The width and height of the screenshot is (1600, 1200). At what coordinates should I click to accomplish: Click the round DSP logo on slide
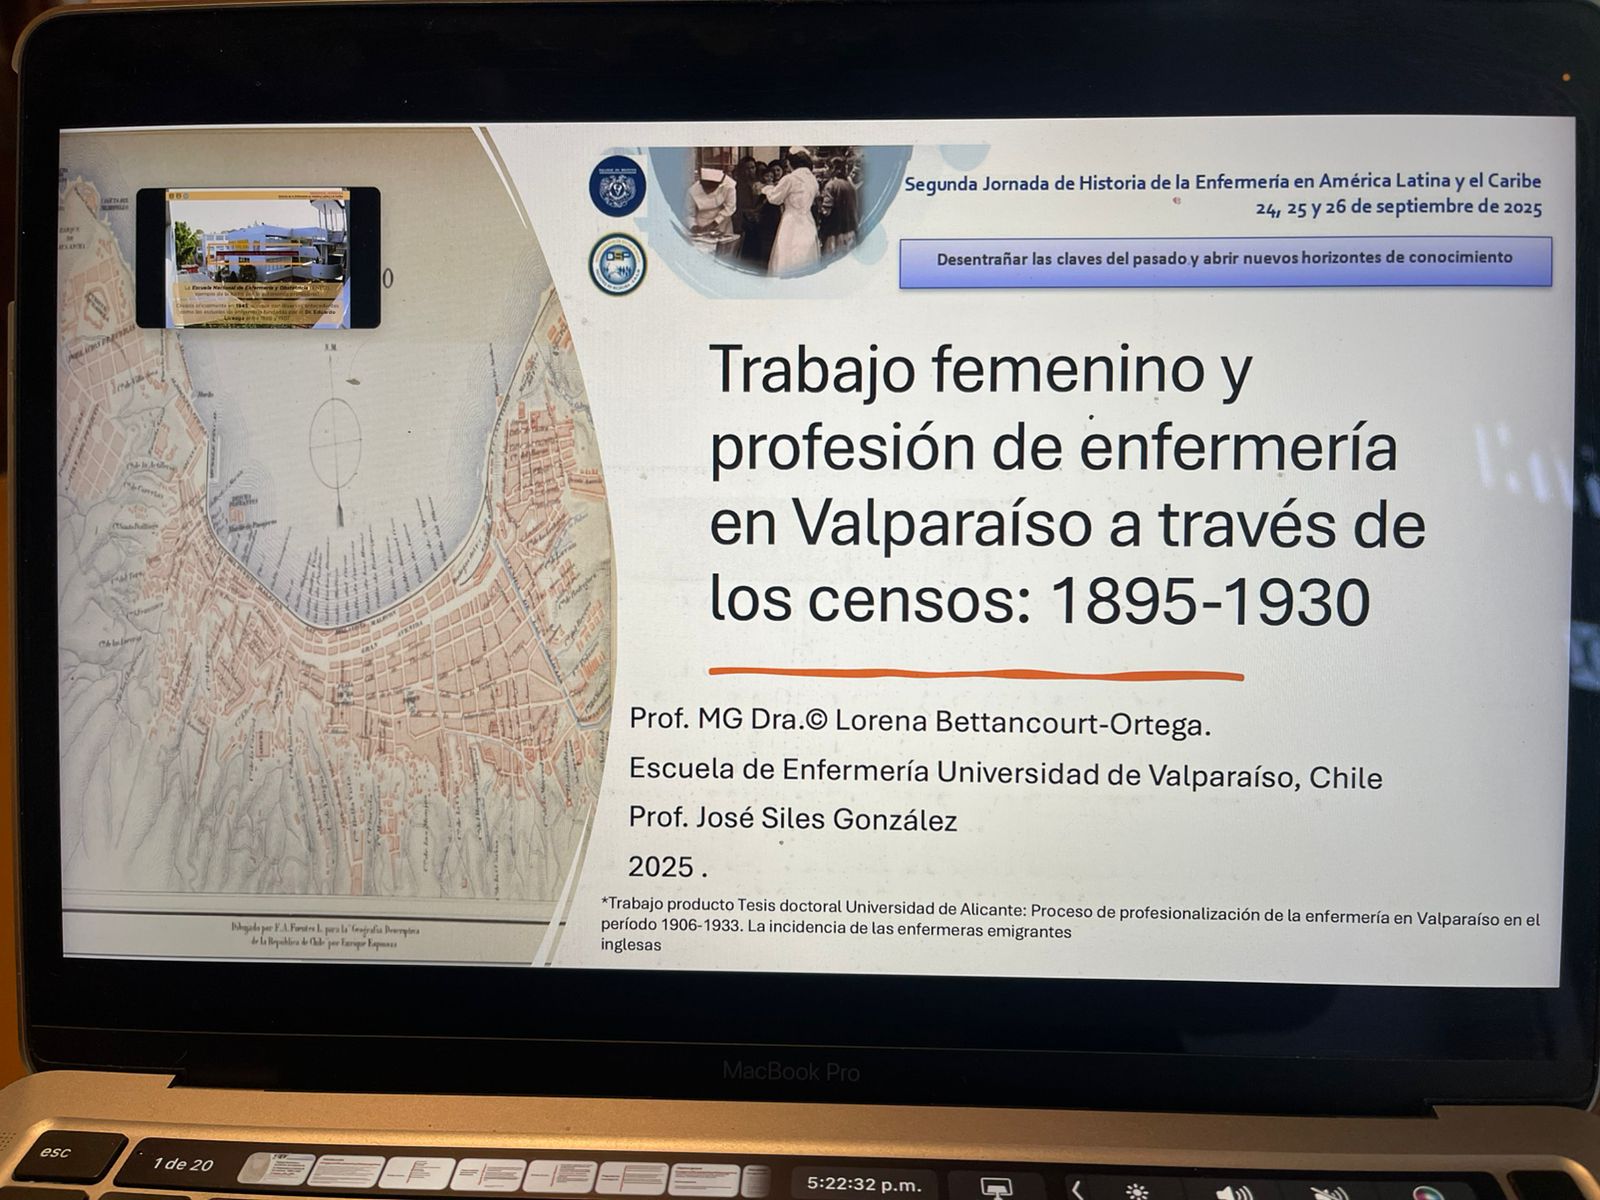pyautogui.click(x=617, y=264)
